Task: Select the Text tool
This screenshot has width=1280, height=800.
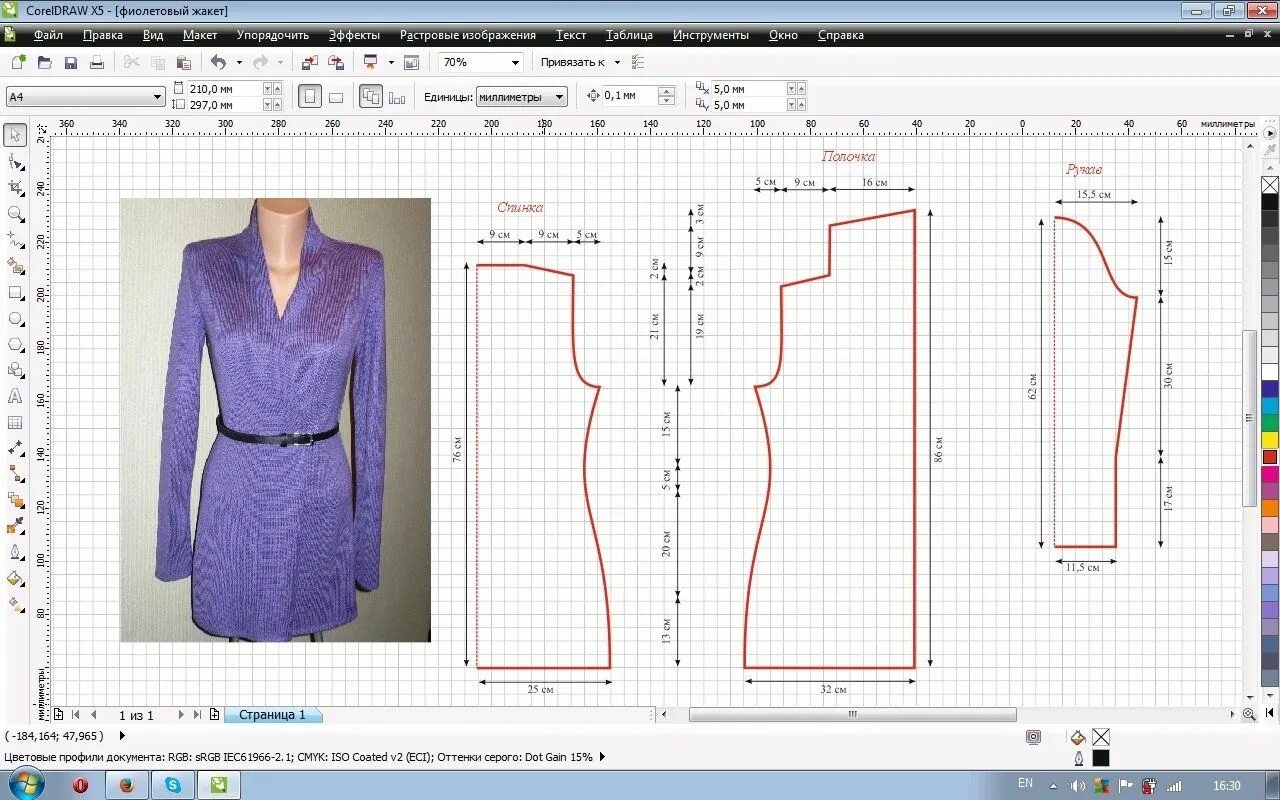Action: pos(15,396)
